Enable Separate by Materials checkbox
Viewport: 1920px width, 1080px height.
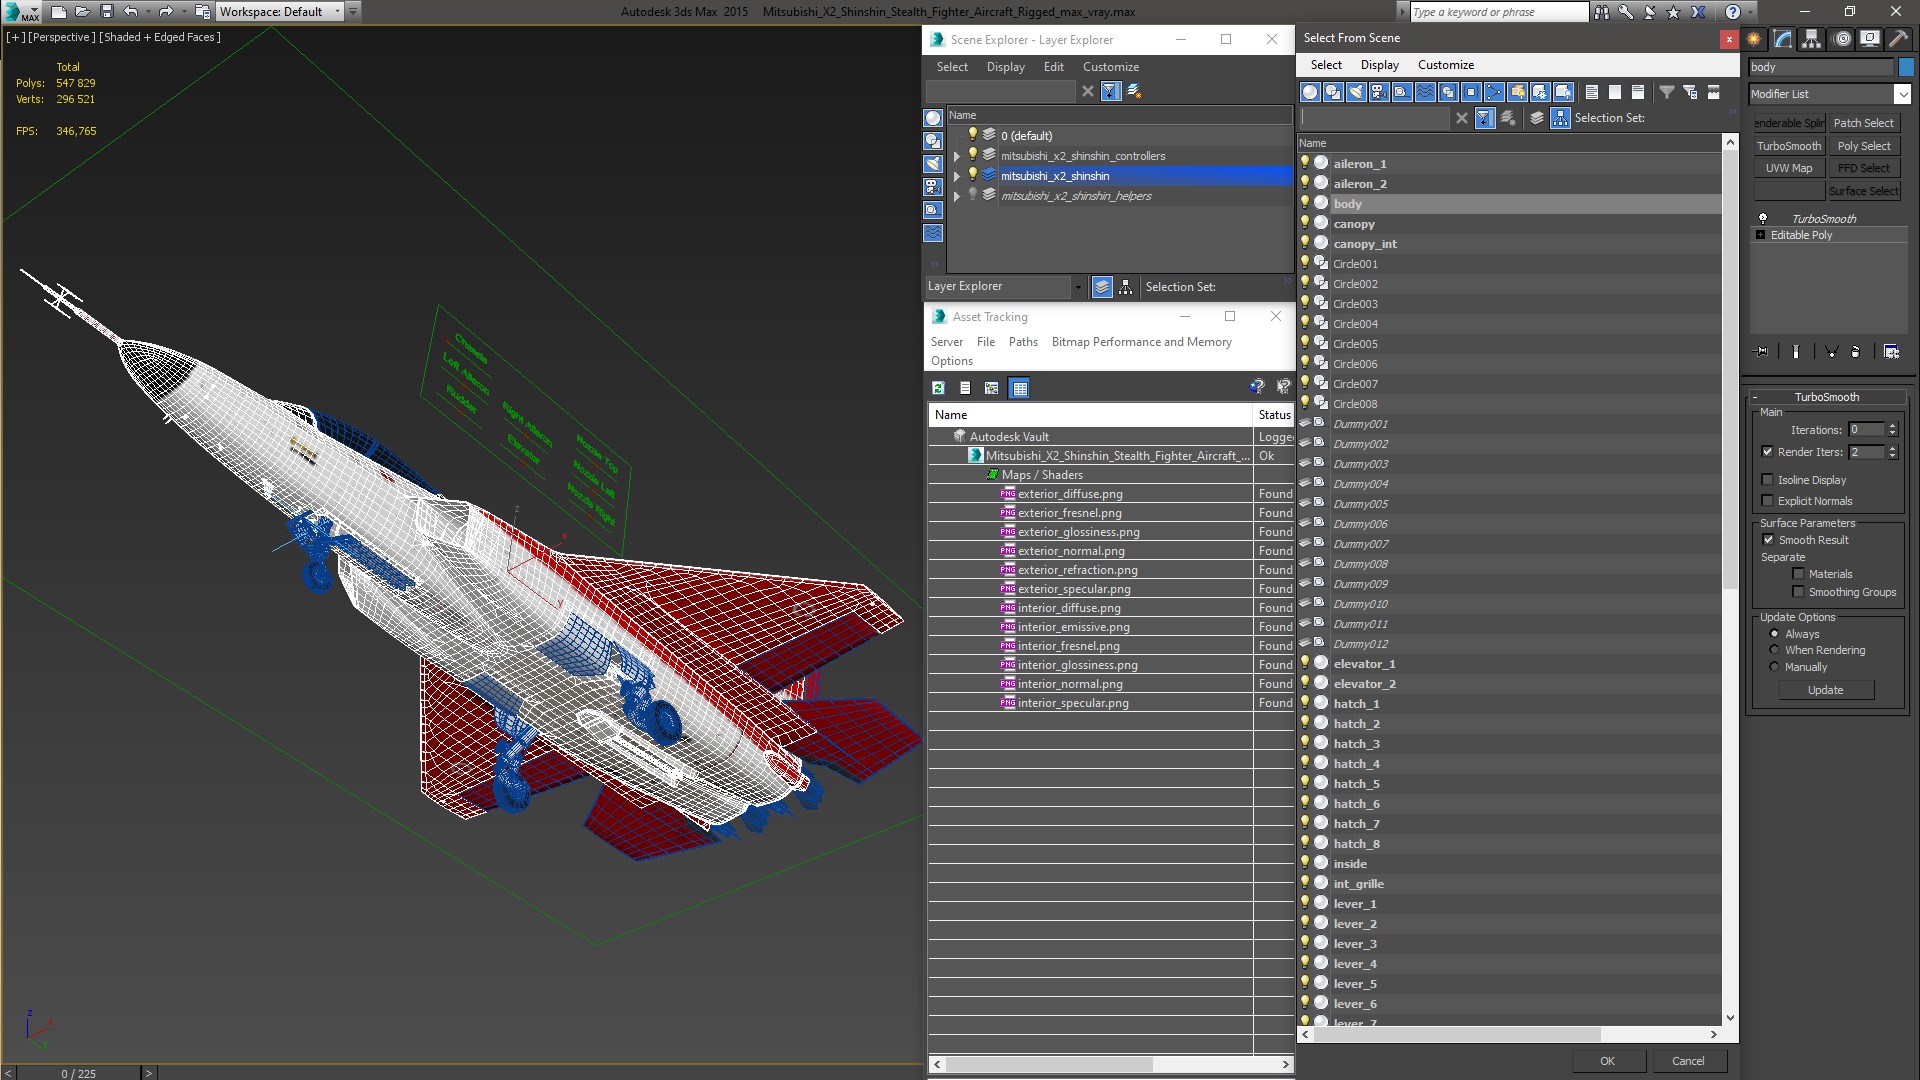pyautogui.click(x=1798, y=574)
